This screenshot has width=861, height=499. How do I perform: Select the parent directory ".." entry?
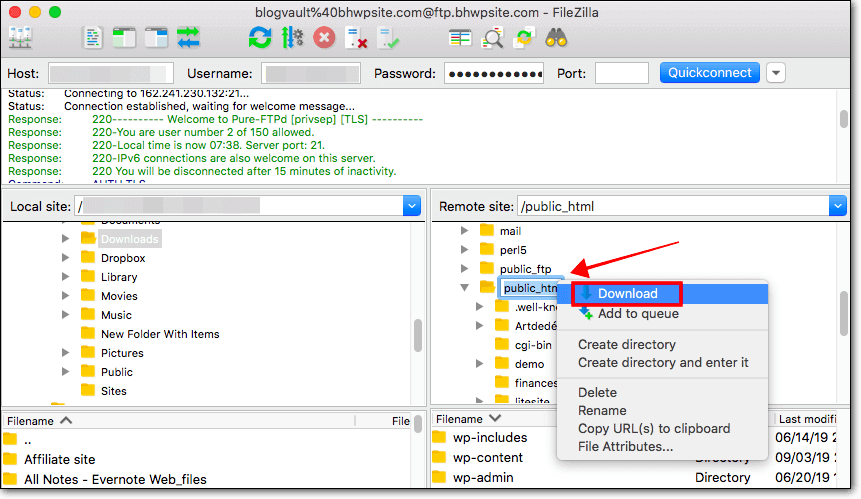27,440
